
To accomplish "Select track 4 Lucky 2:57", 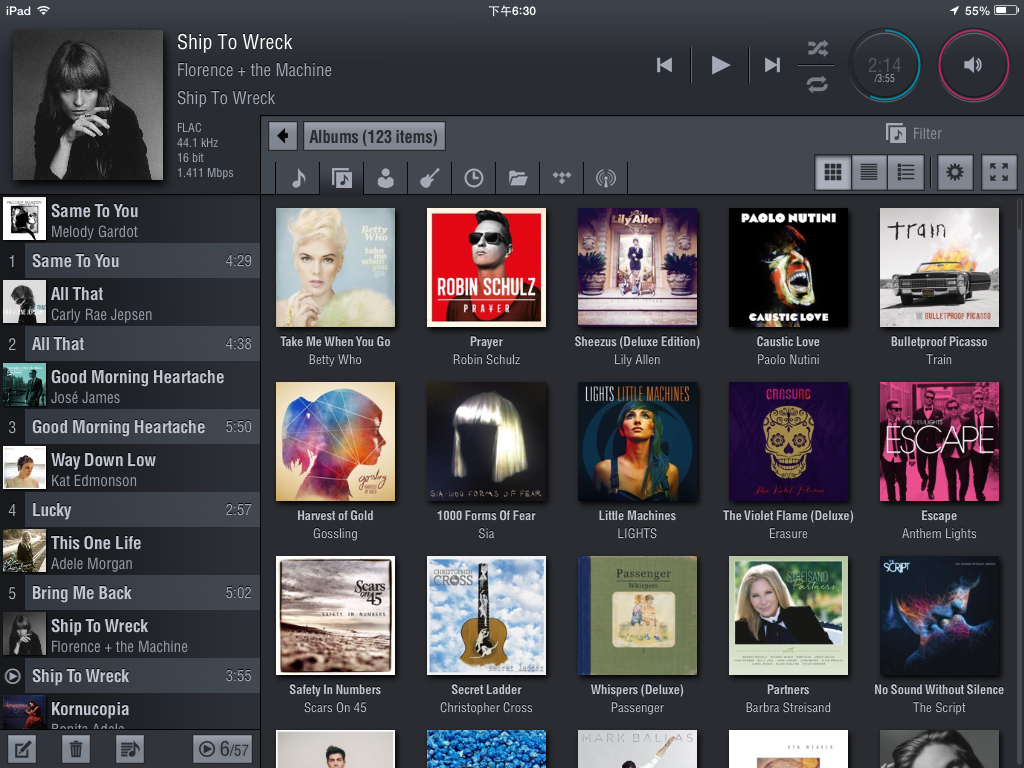I will click(x=130, y=510).
